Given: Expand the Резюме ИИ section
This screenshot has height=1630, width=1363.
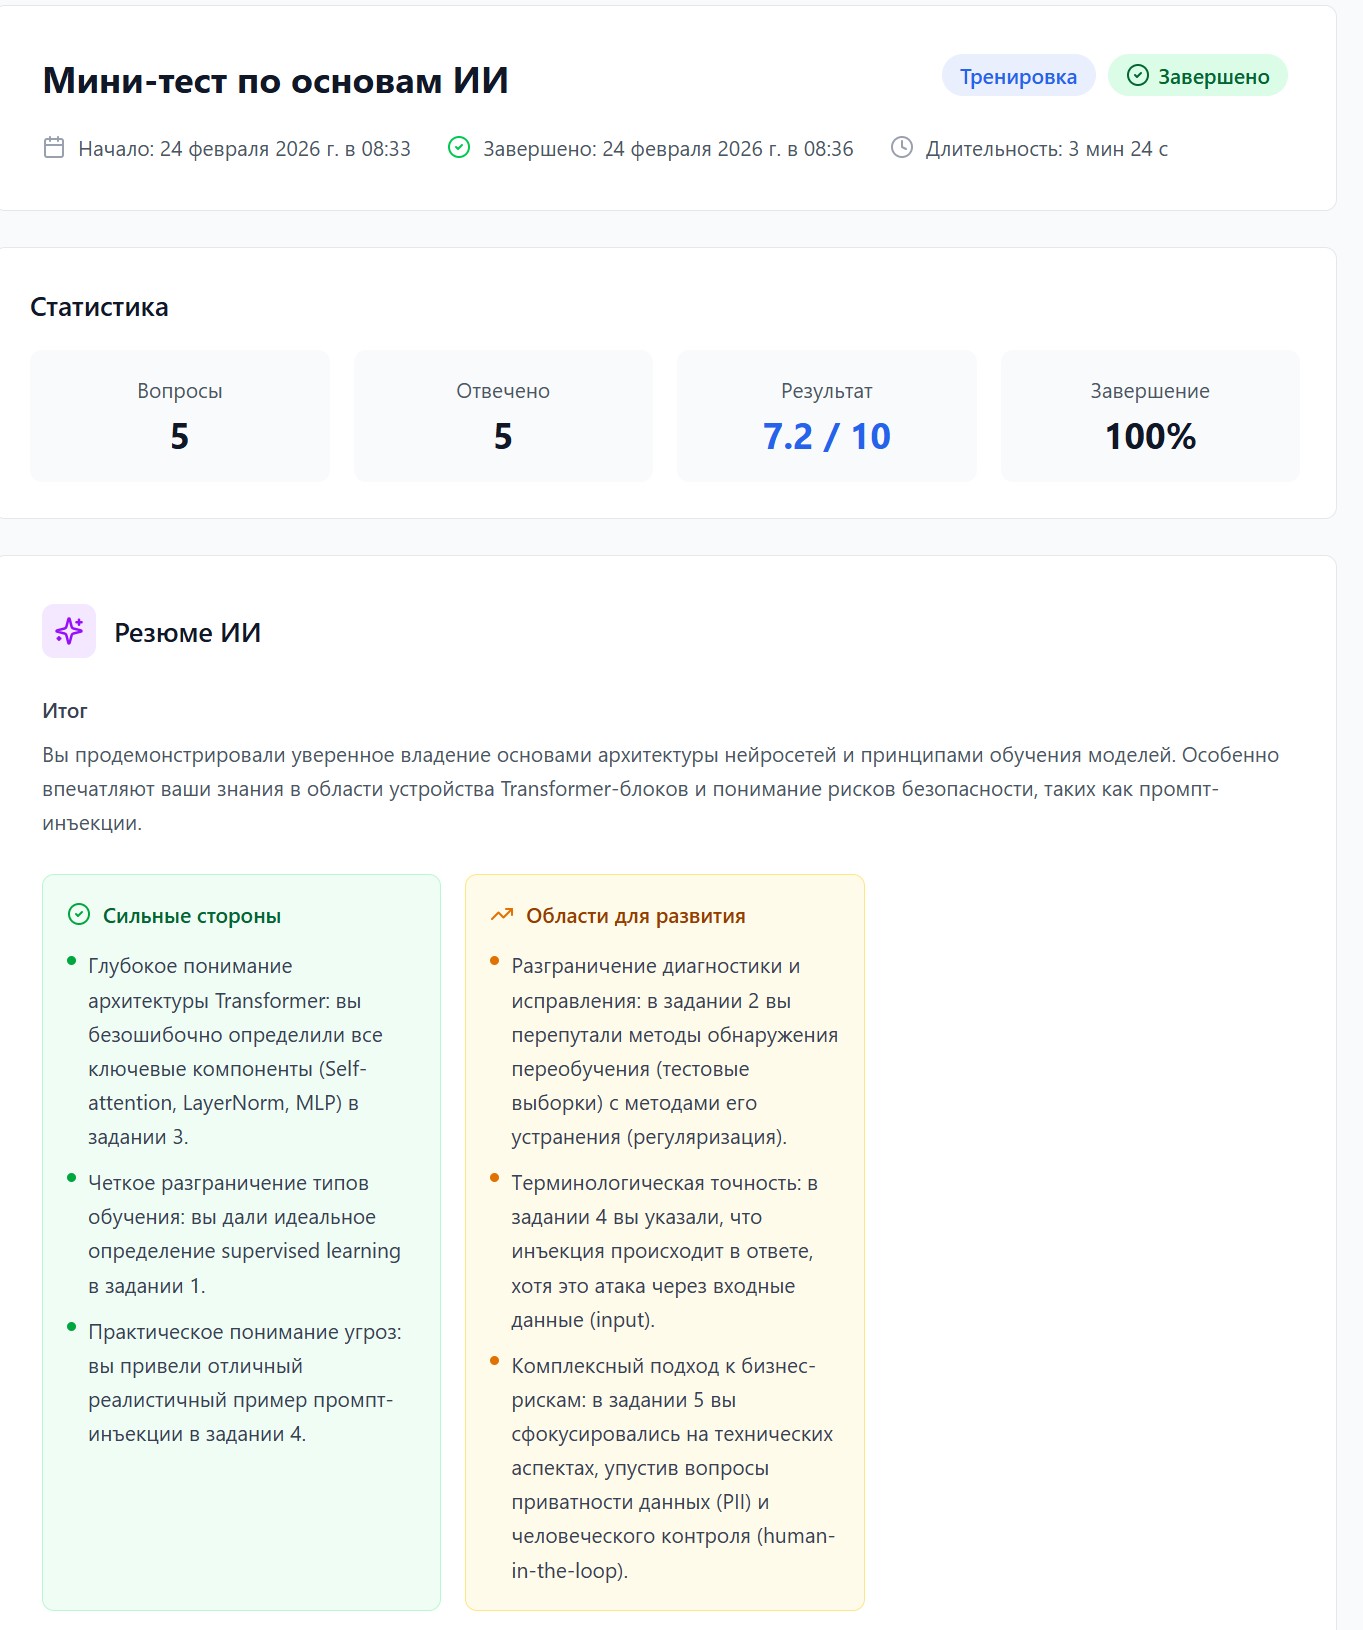Looking at the screenshot, I should pos(187,631).
